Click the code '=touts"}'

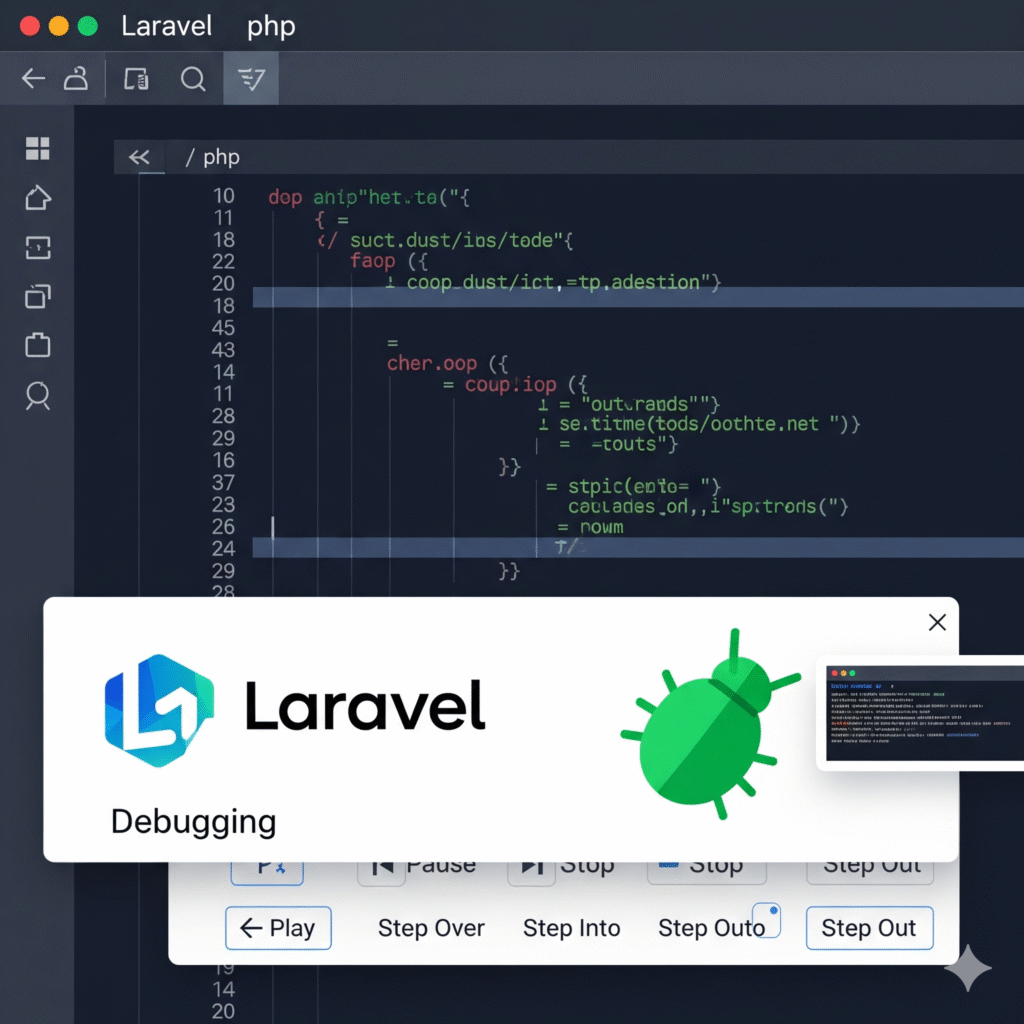[635, 445]
